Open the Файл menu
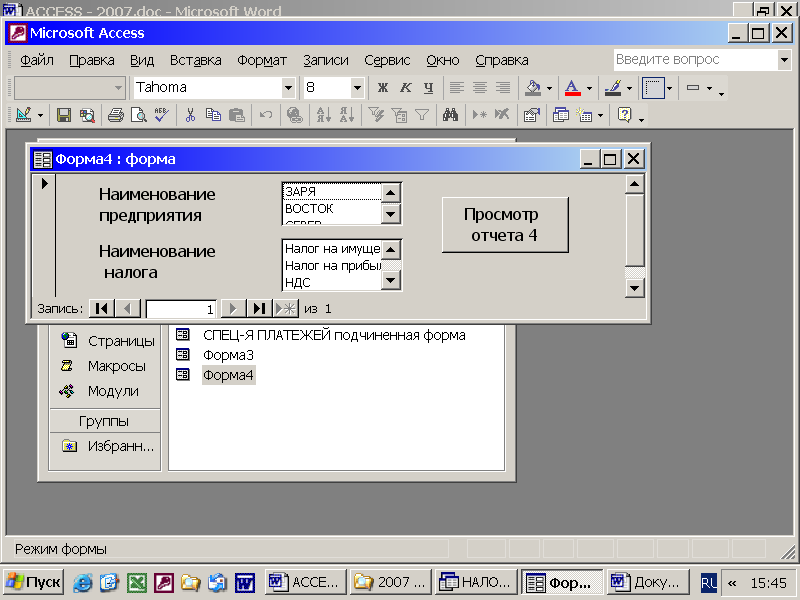This screenshot has height=600, width=800. 37,60
